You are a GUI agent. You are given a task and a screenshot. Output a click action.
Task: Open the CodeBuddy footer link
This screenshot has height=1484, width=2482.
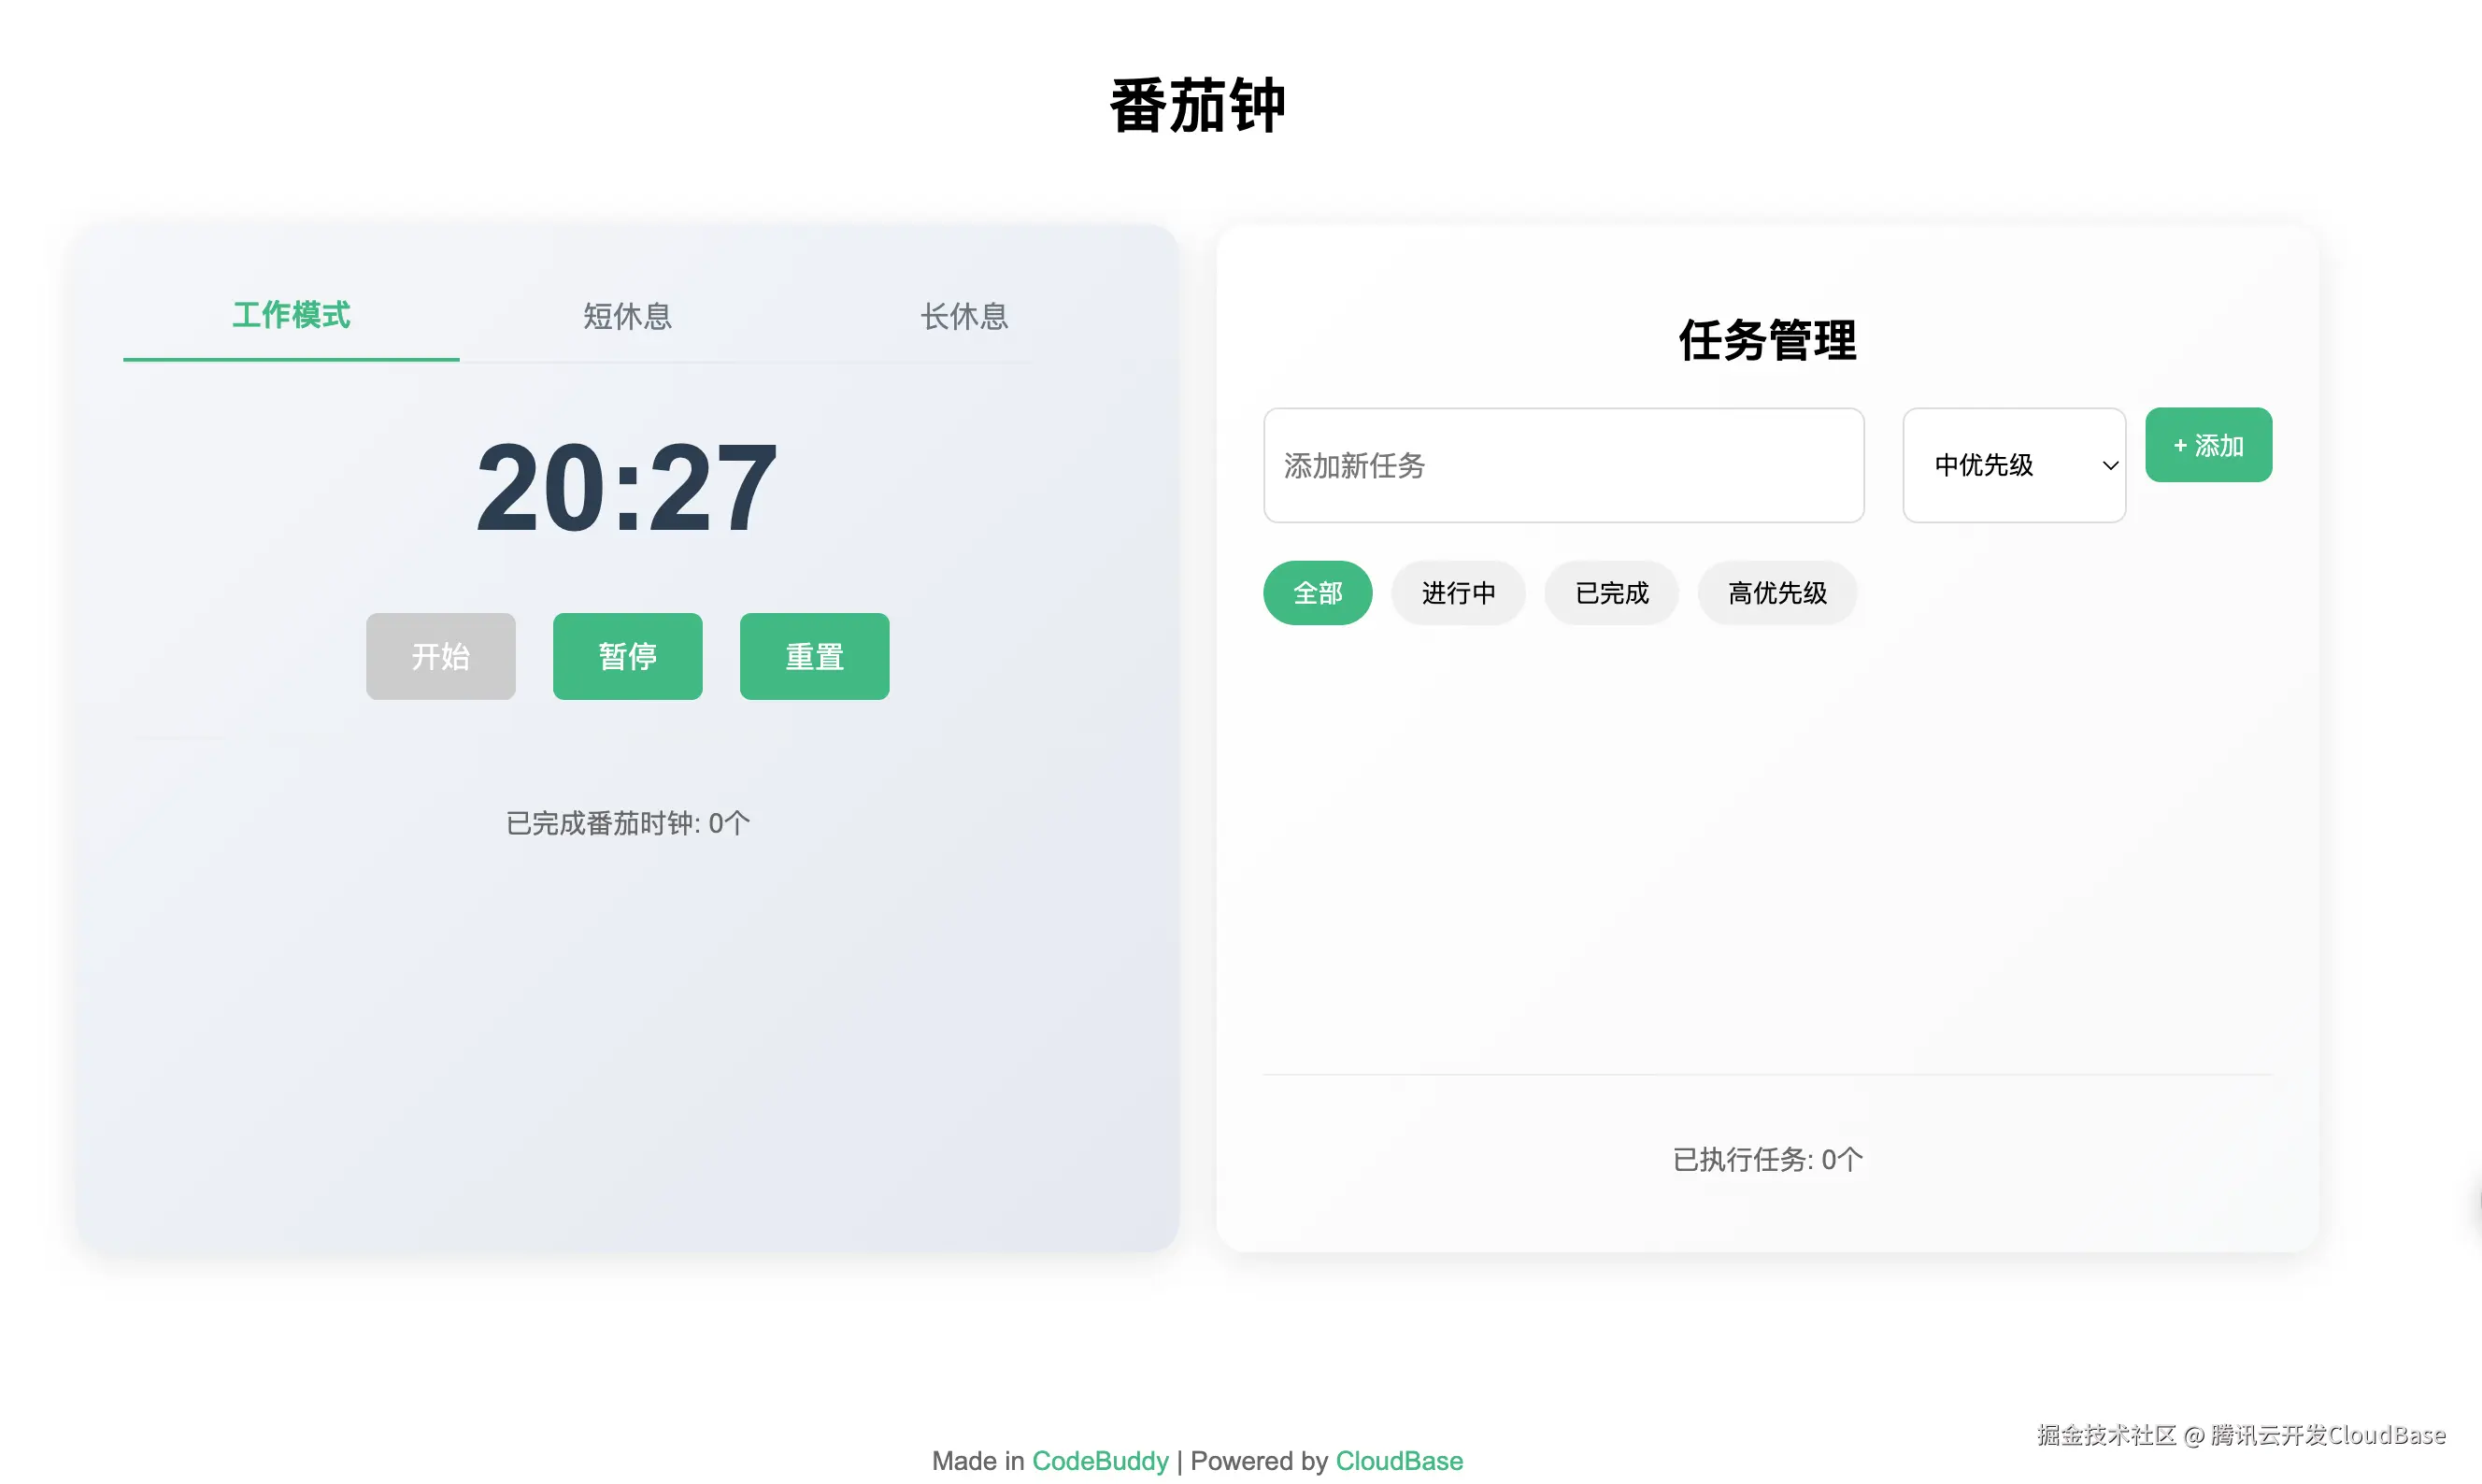coord(1100,1461)
